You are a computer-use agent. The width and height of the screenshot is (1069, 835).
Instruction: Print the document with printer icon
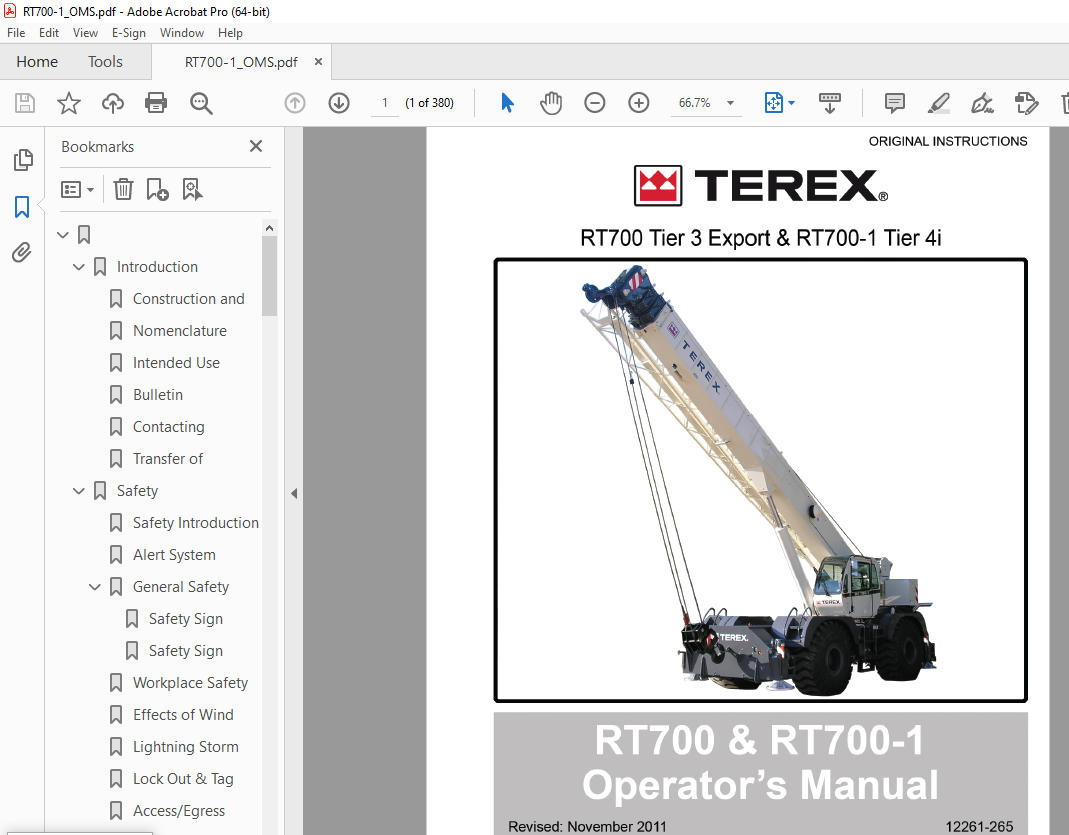click(156, 103)
